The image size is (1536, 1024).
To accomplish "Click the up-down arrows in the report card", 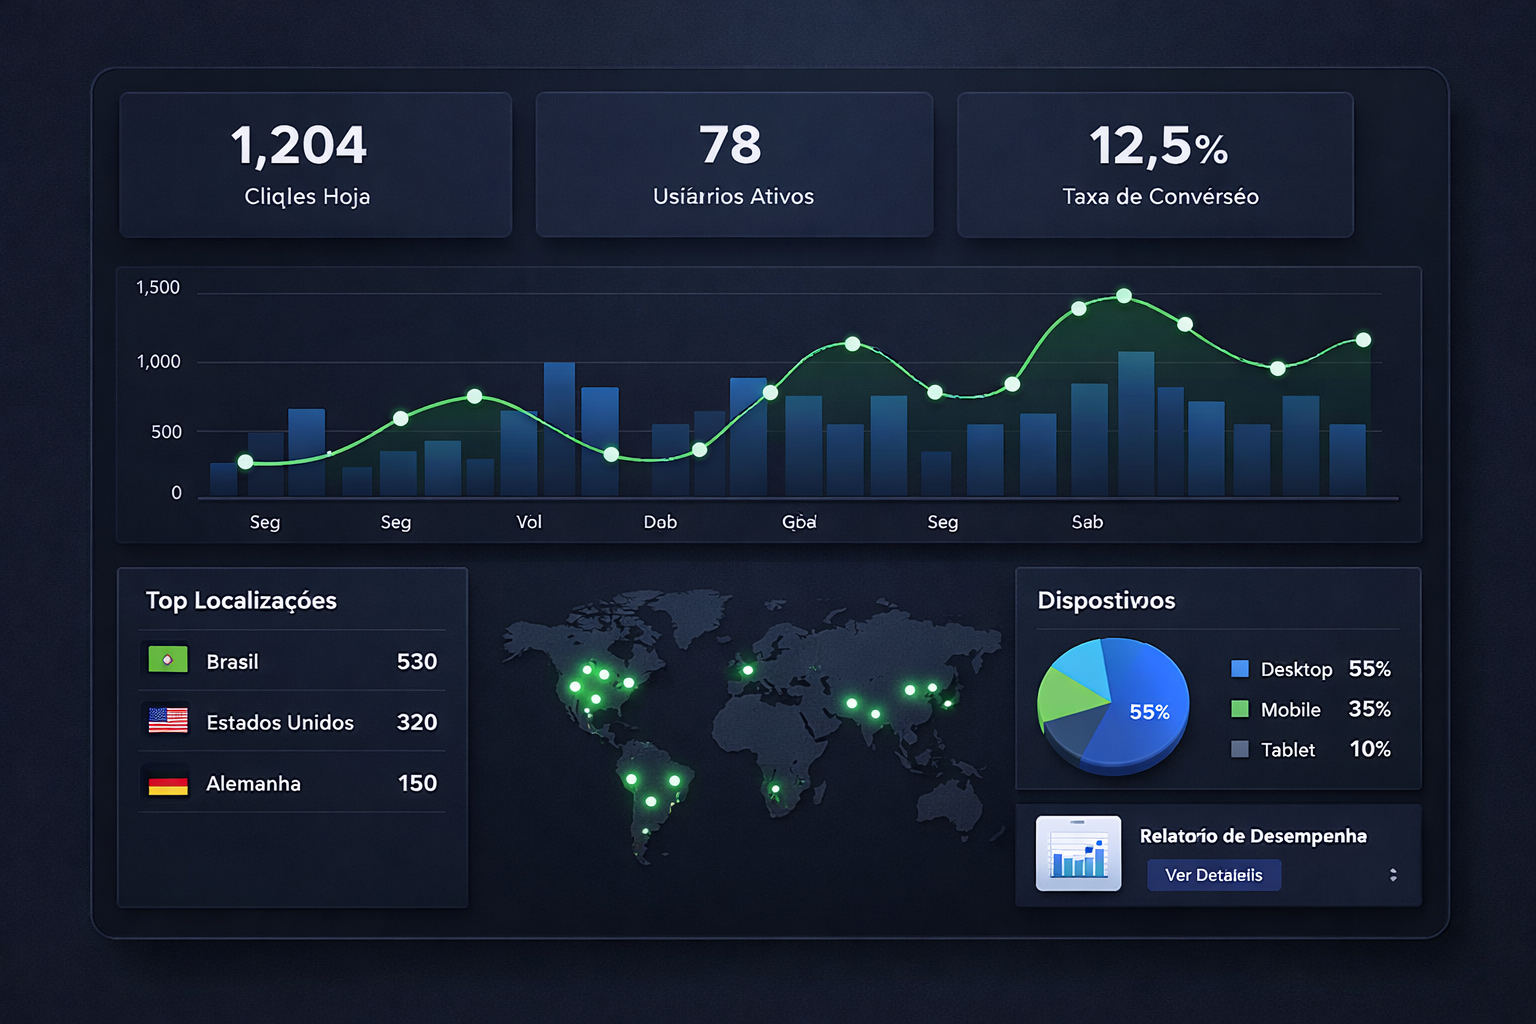I will click(x=1393, y=875).
